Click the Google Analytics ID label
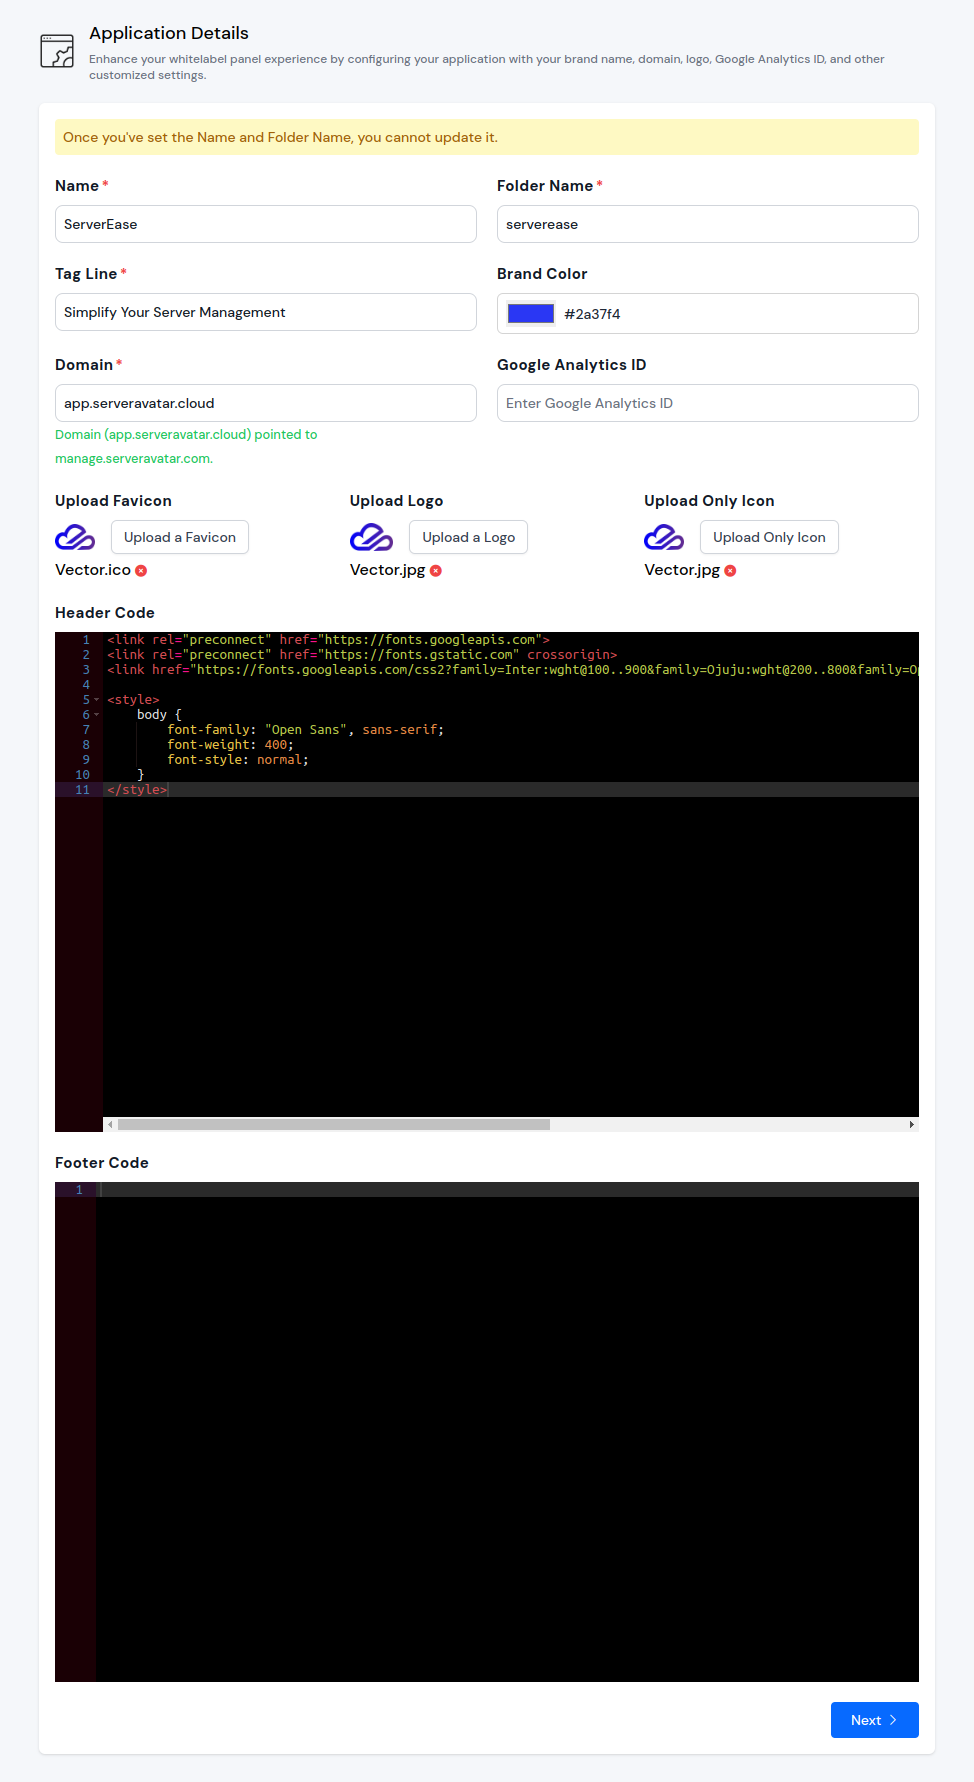974x1782 pixels. point(572,365)
